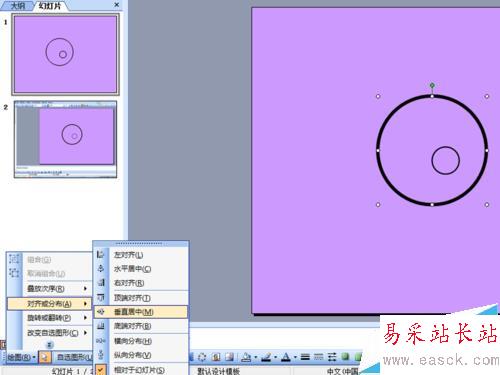The image size is (500, 375).
Task: Toggle 相对于幻灯片(S) checked option
Action: [141, 370]
